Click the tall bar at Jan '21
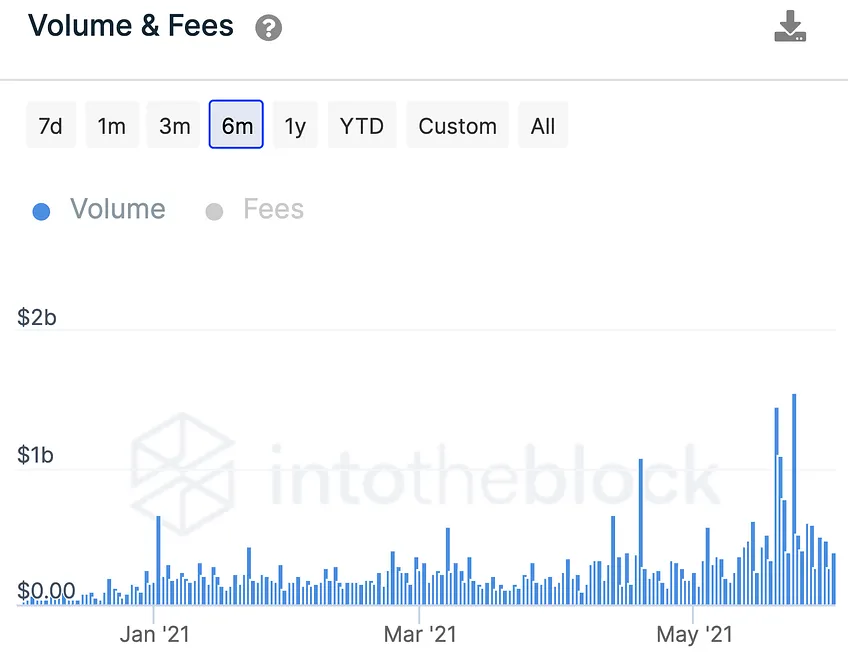Screen dimensions: 848x659 158,560
